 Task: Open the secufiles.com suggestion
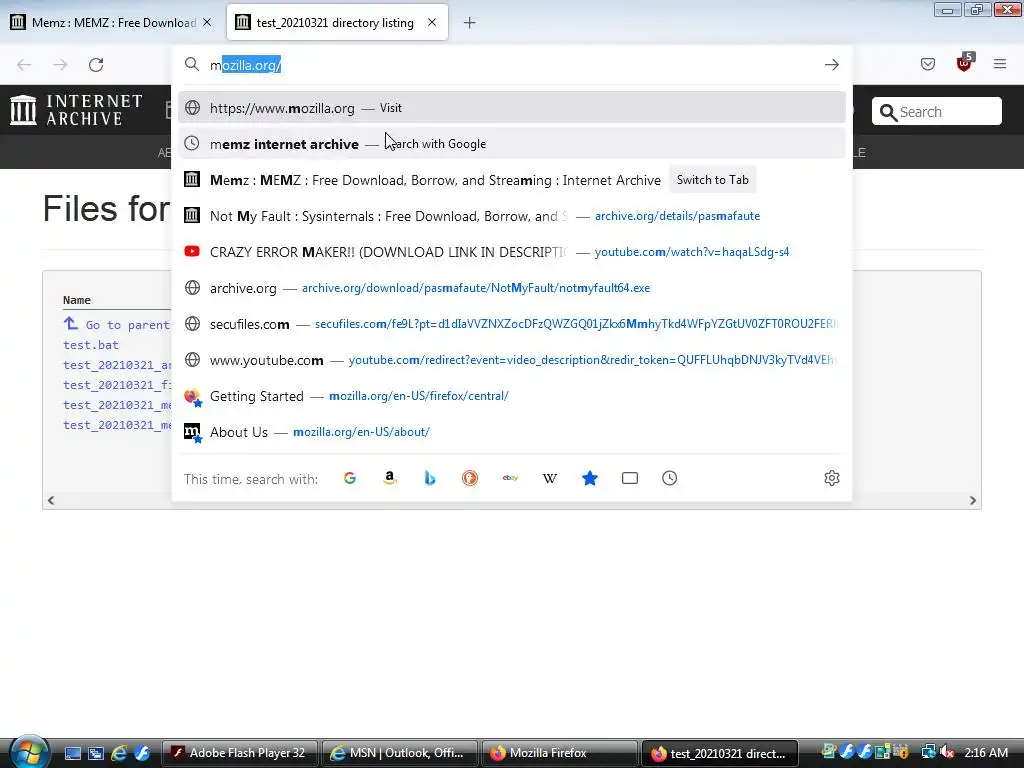(511, 324)
